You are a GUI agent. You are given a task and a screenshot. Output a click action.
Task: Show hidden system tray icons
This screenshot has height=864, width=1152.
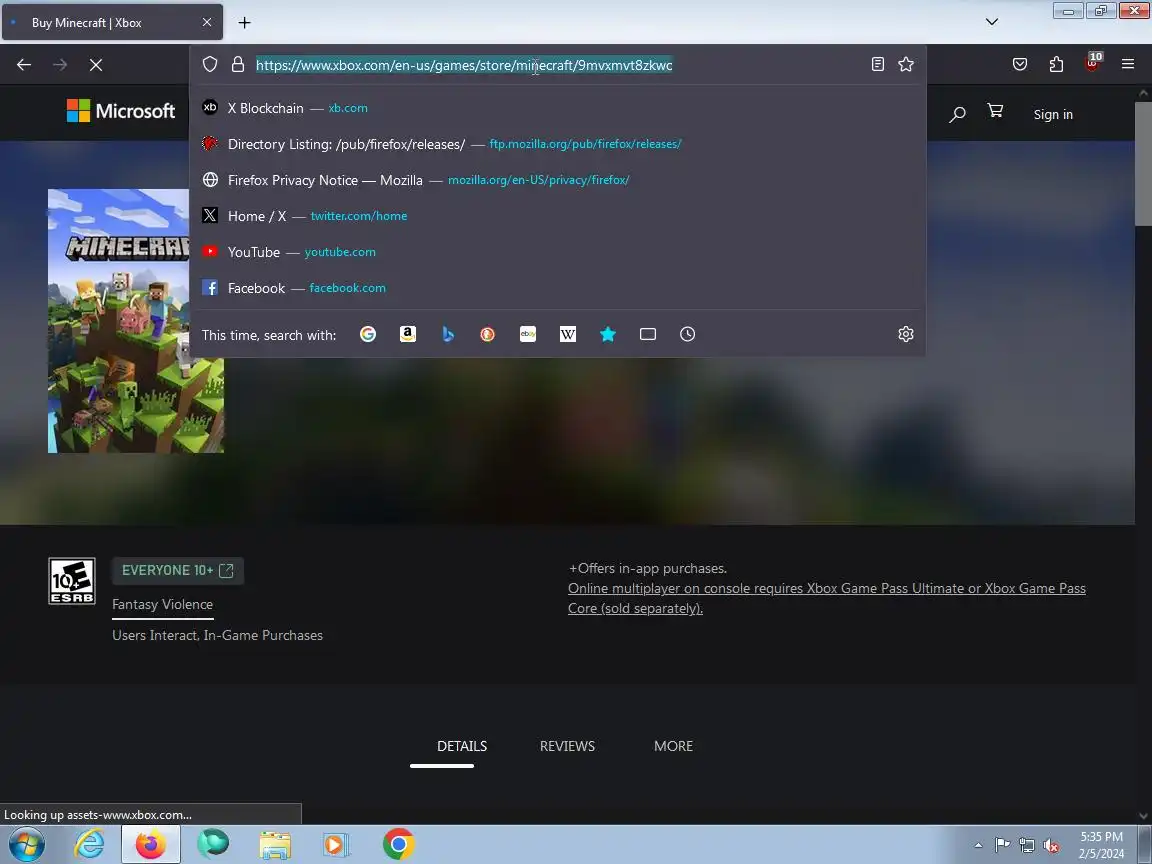[x=978, y=845]
